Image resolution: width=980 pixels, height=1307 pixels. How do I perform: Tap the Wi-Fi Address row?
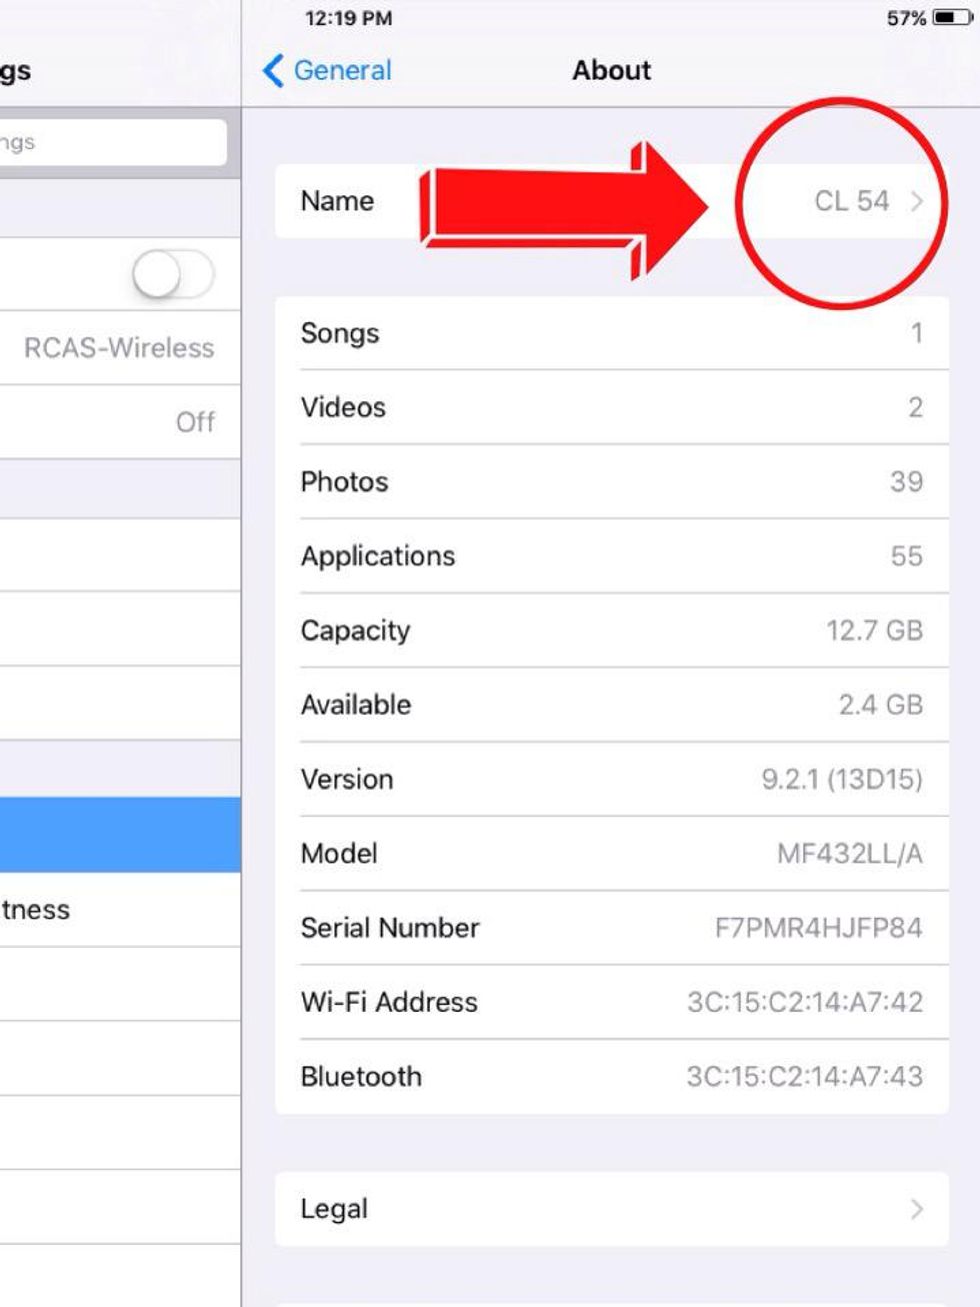(611, 1002)
